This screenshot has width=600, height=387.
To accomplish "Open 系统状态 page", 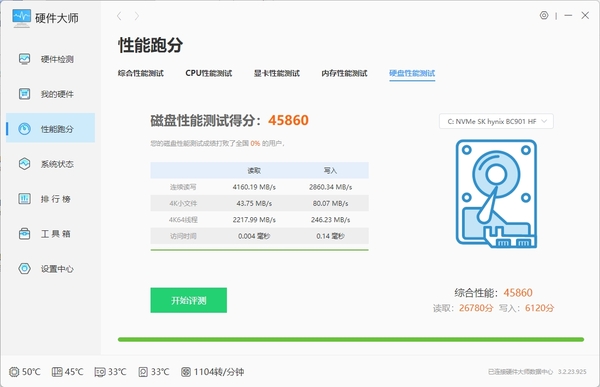I will tap(50, 164).
